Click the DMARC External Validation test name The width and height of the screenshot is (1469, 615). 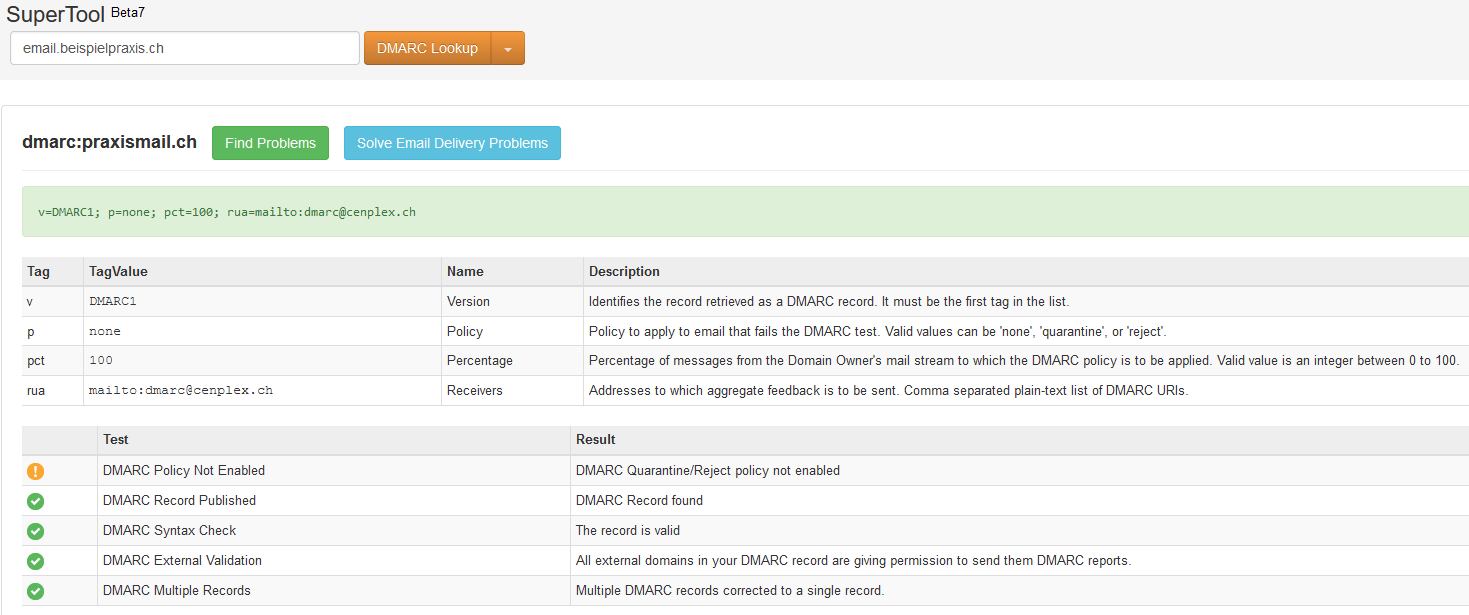click(x=182, y=560)
